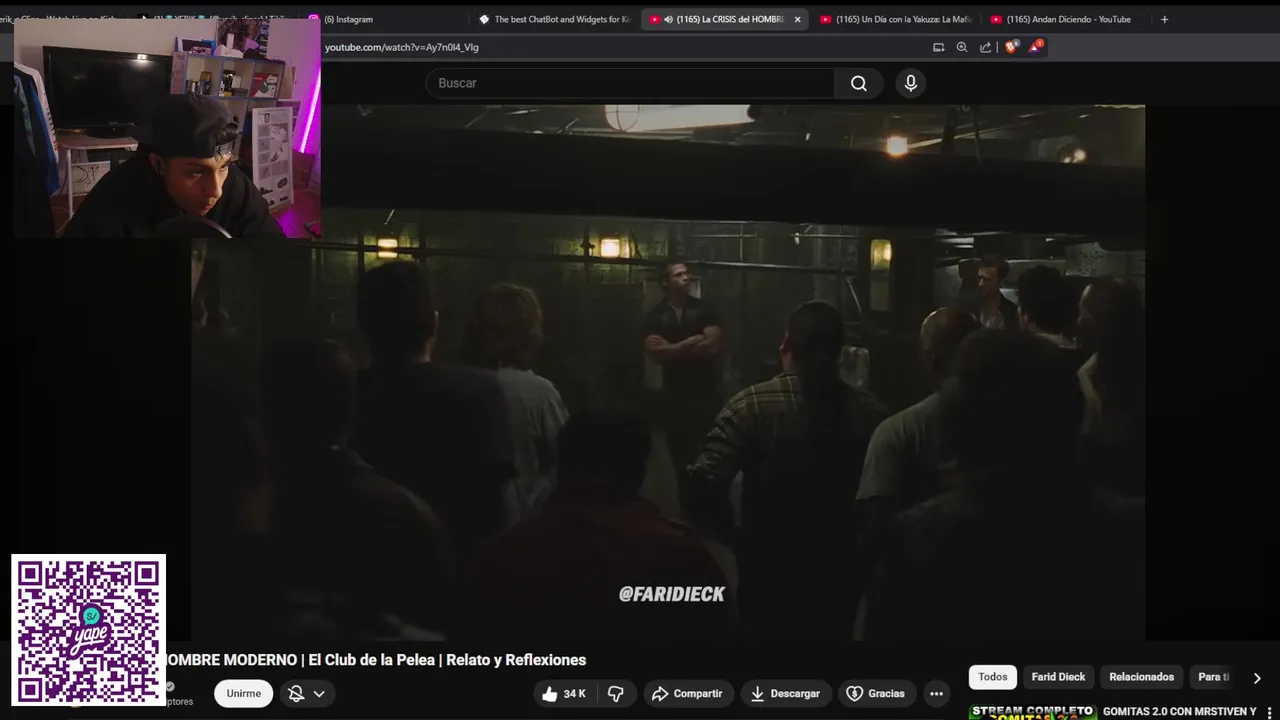Open the GOMITAS 2.0 recommended video thumbnail
Viewport: 1280px width, 720px height.
pos(1033,712)
